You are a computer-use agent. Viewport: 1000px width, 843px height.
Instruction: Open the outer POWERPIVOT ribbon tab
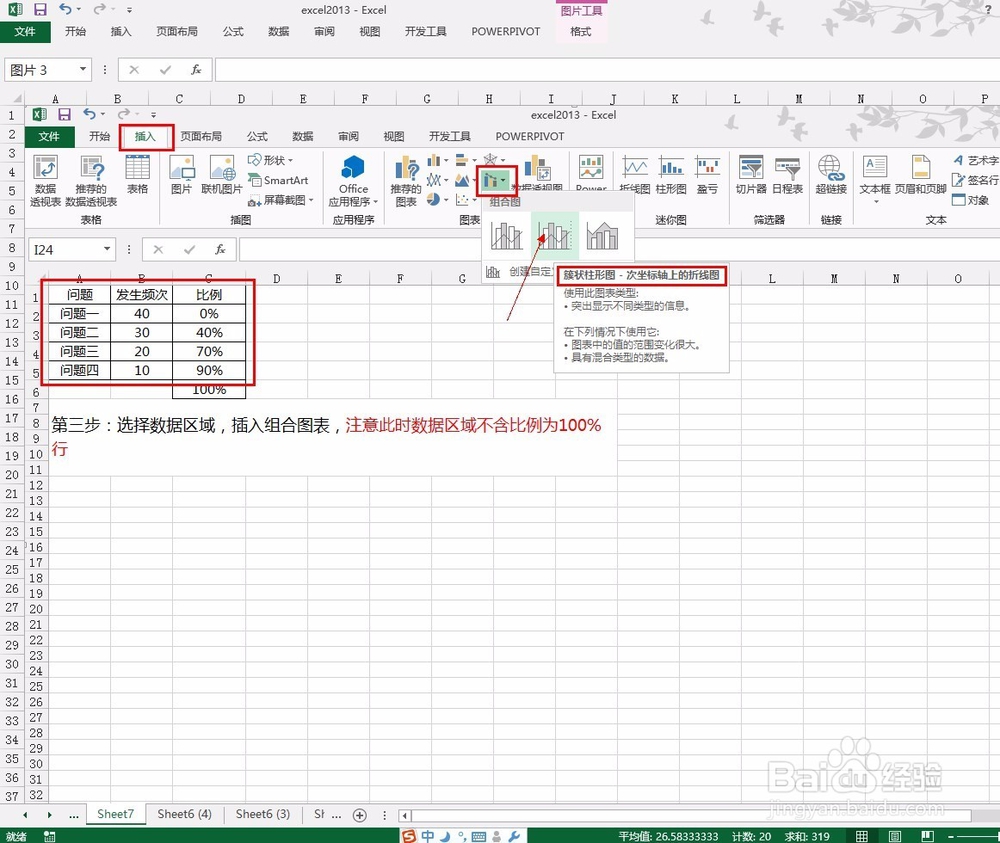(x=506, y=31)
